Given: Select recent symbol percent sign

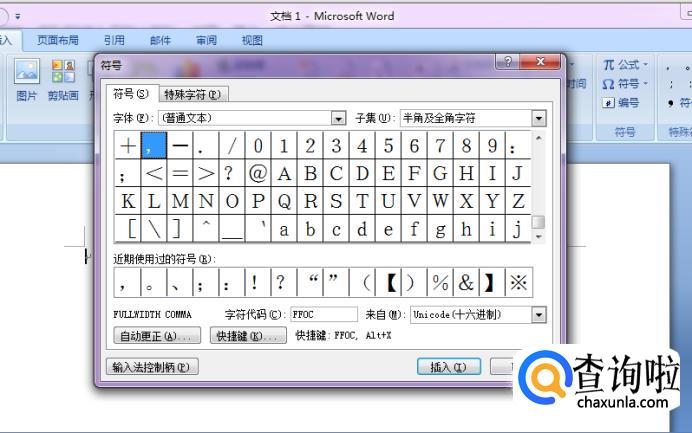Looking at the screenshot, I should 440,282.
